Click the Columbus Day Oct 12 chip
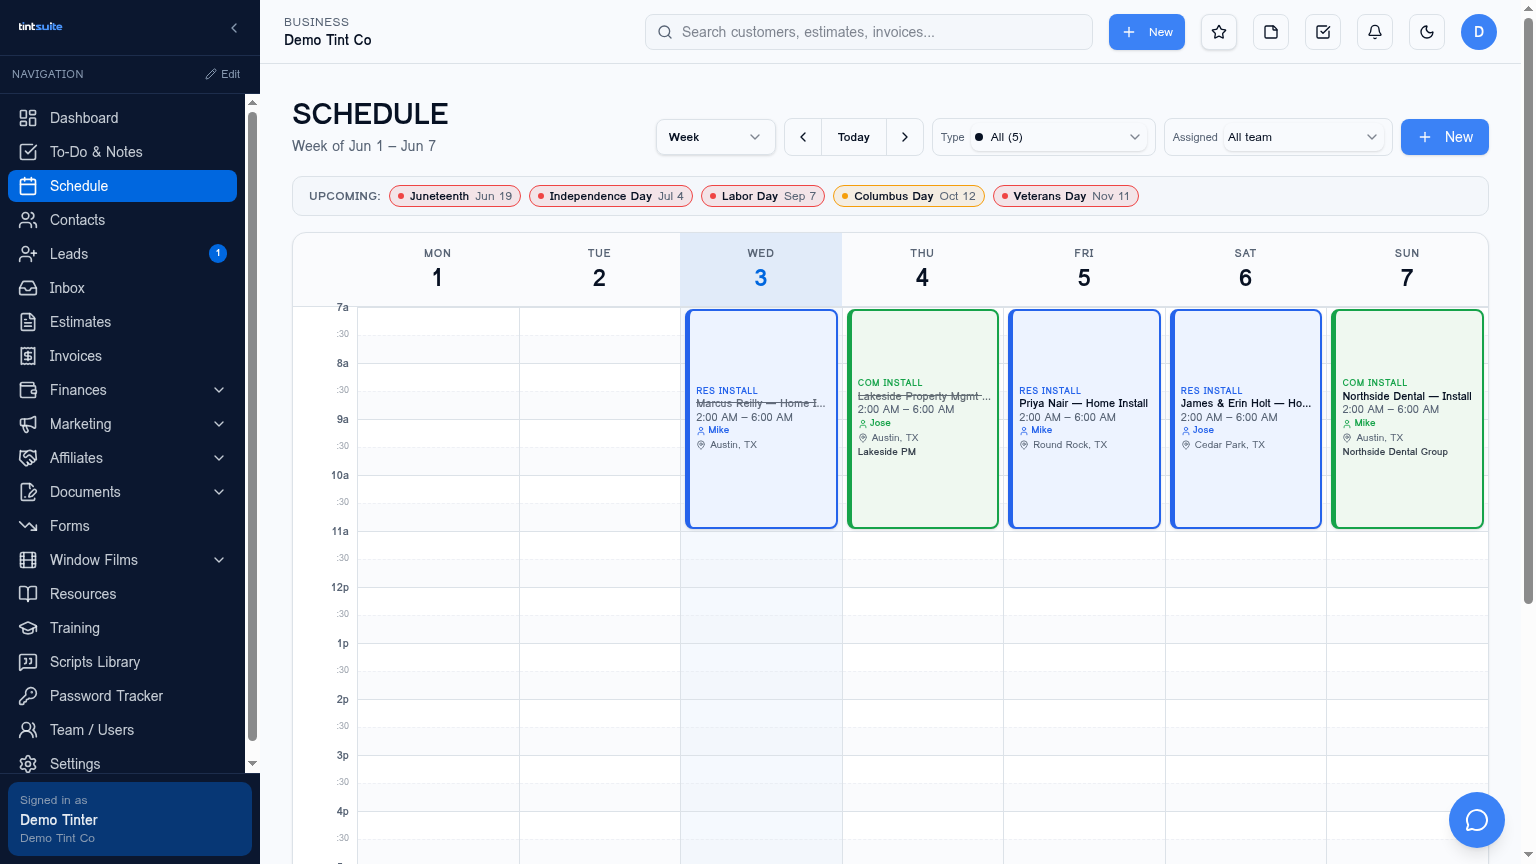Image resolution: width=1536 pixels, height=864 pixels. [x=909, y=196]
